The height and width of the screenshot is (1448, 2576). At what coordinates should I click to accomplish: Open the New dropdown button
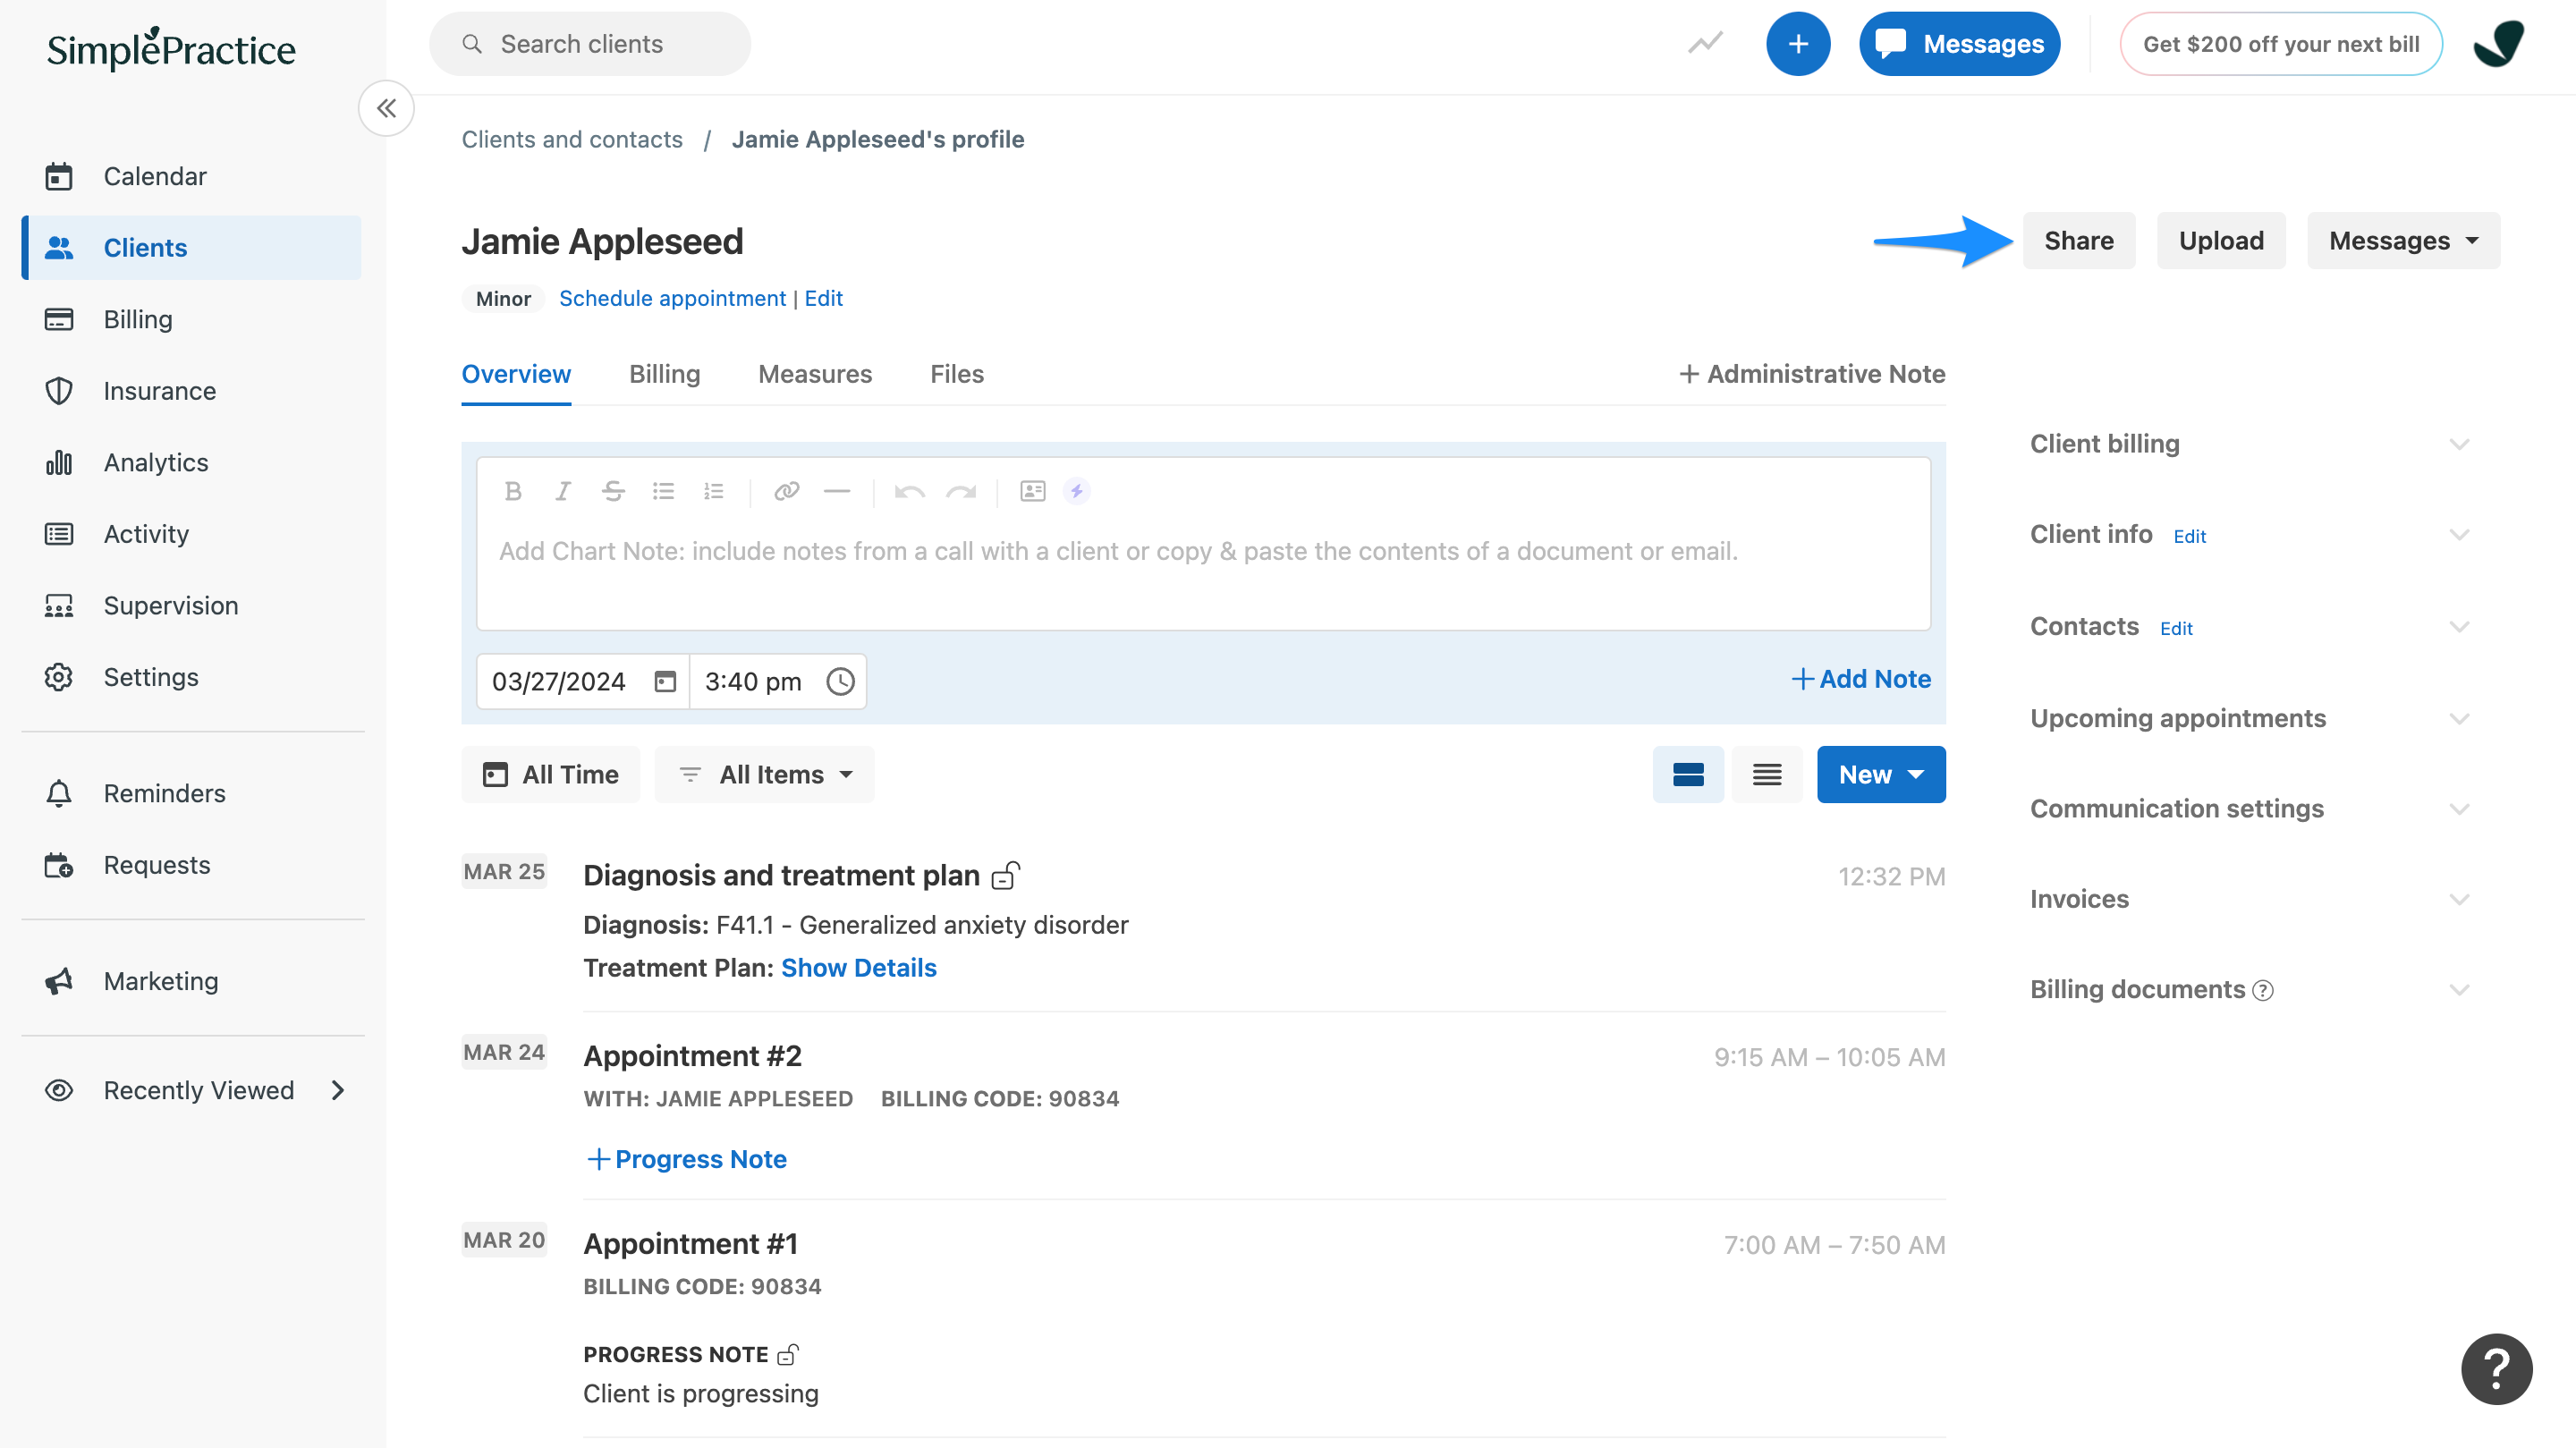1880,775
